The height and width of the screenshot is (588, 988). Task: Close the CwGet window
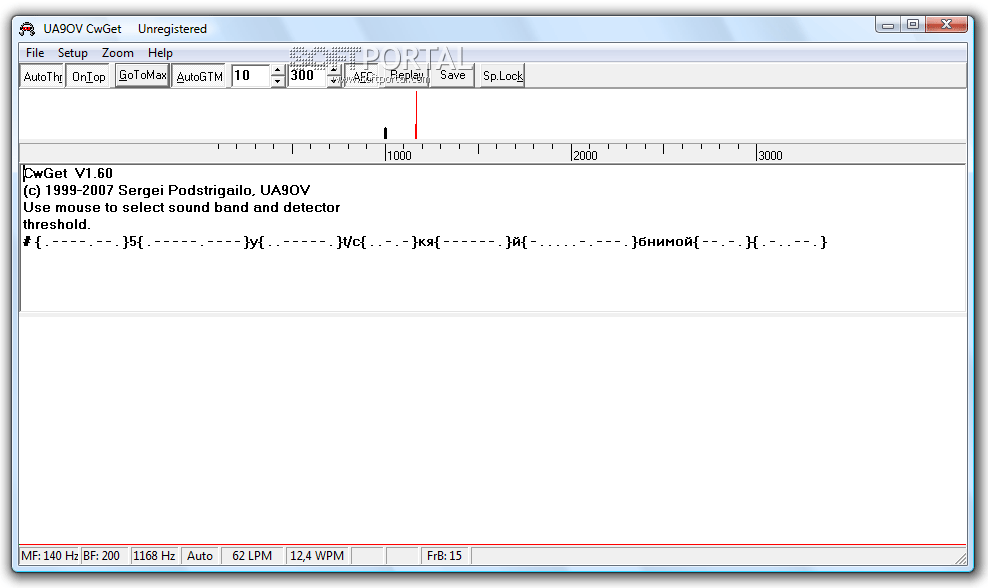946,25
